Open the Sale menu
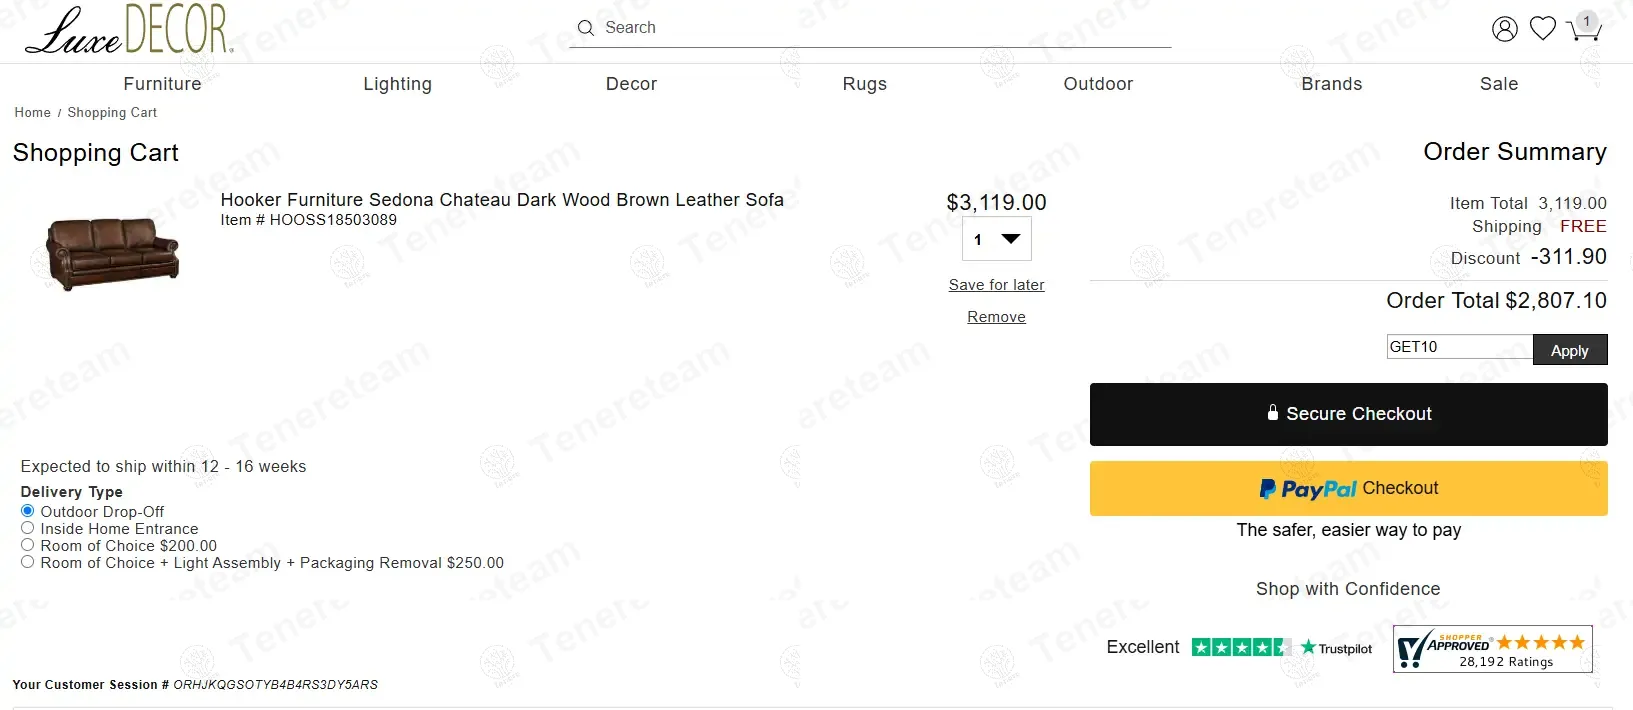The height and width of the screenshot is (710, 1633). click(x=1498, y=84)
